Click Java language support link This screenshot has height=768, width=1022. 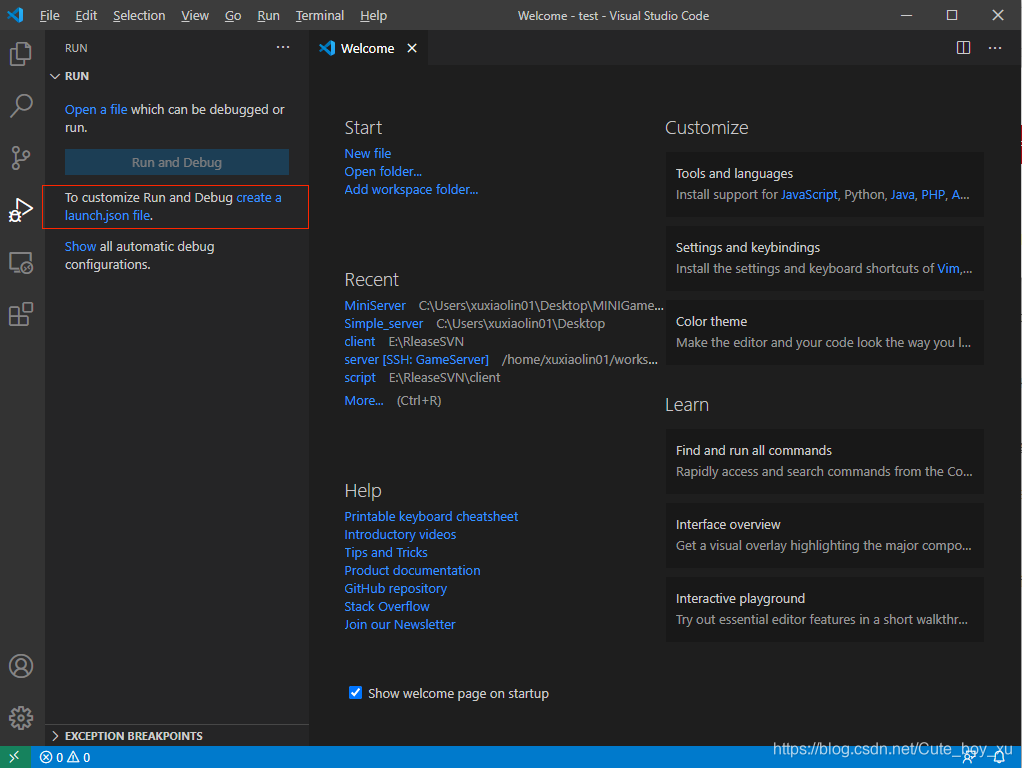(902, 194)
